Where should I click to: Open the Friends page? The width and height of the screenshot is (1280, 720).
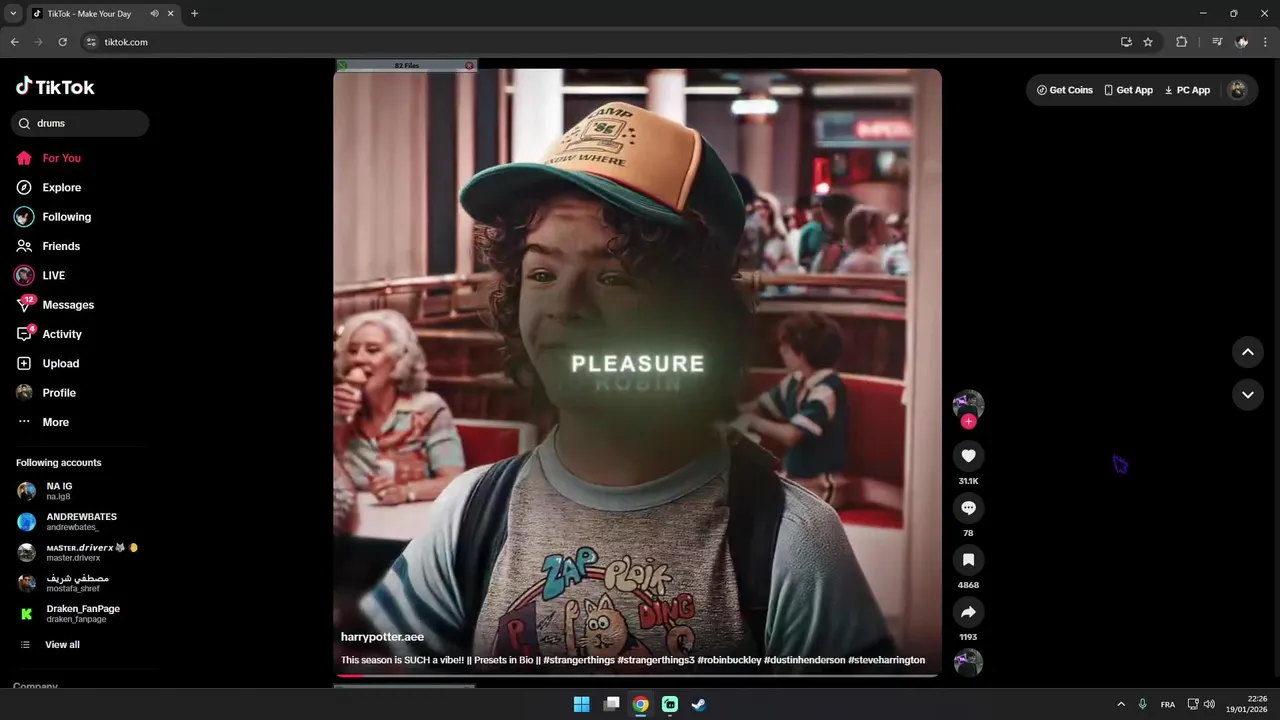click(47, 246)
